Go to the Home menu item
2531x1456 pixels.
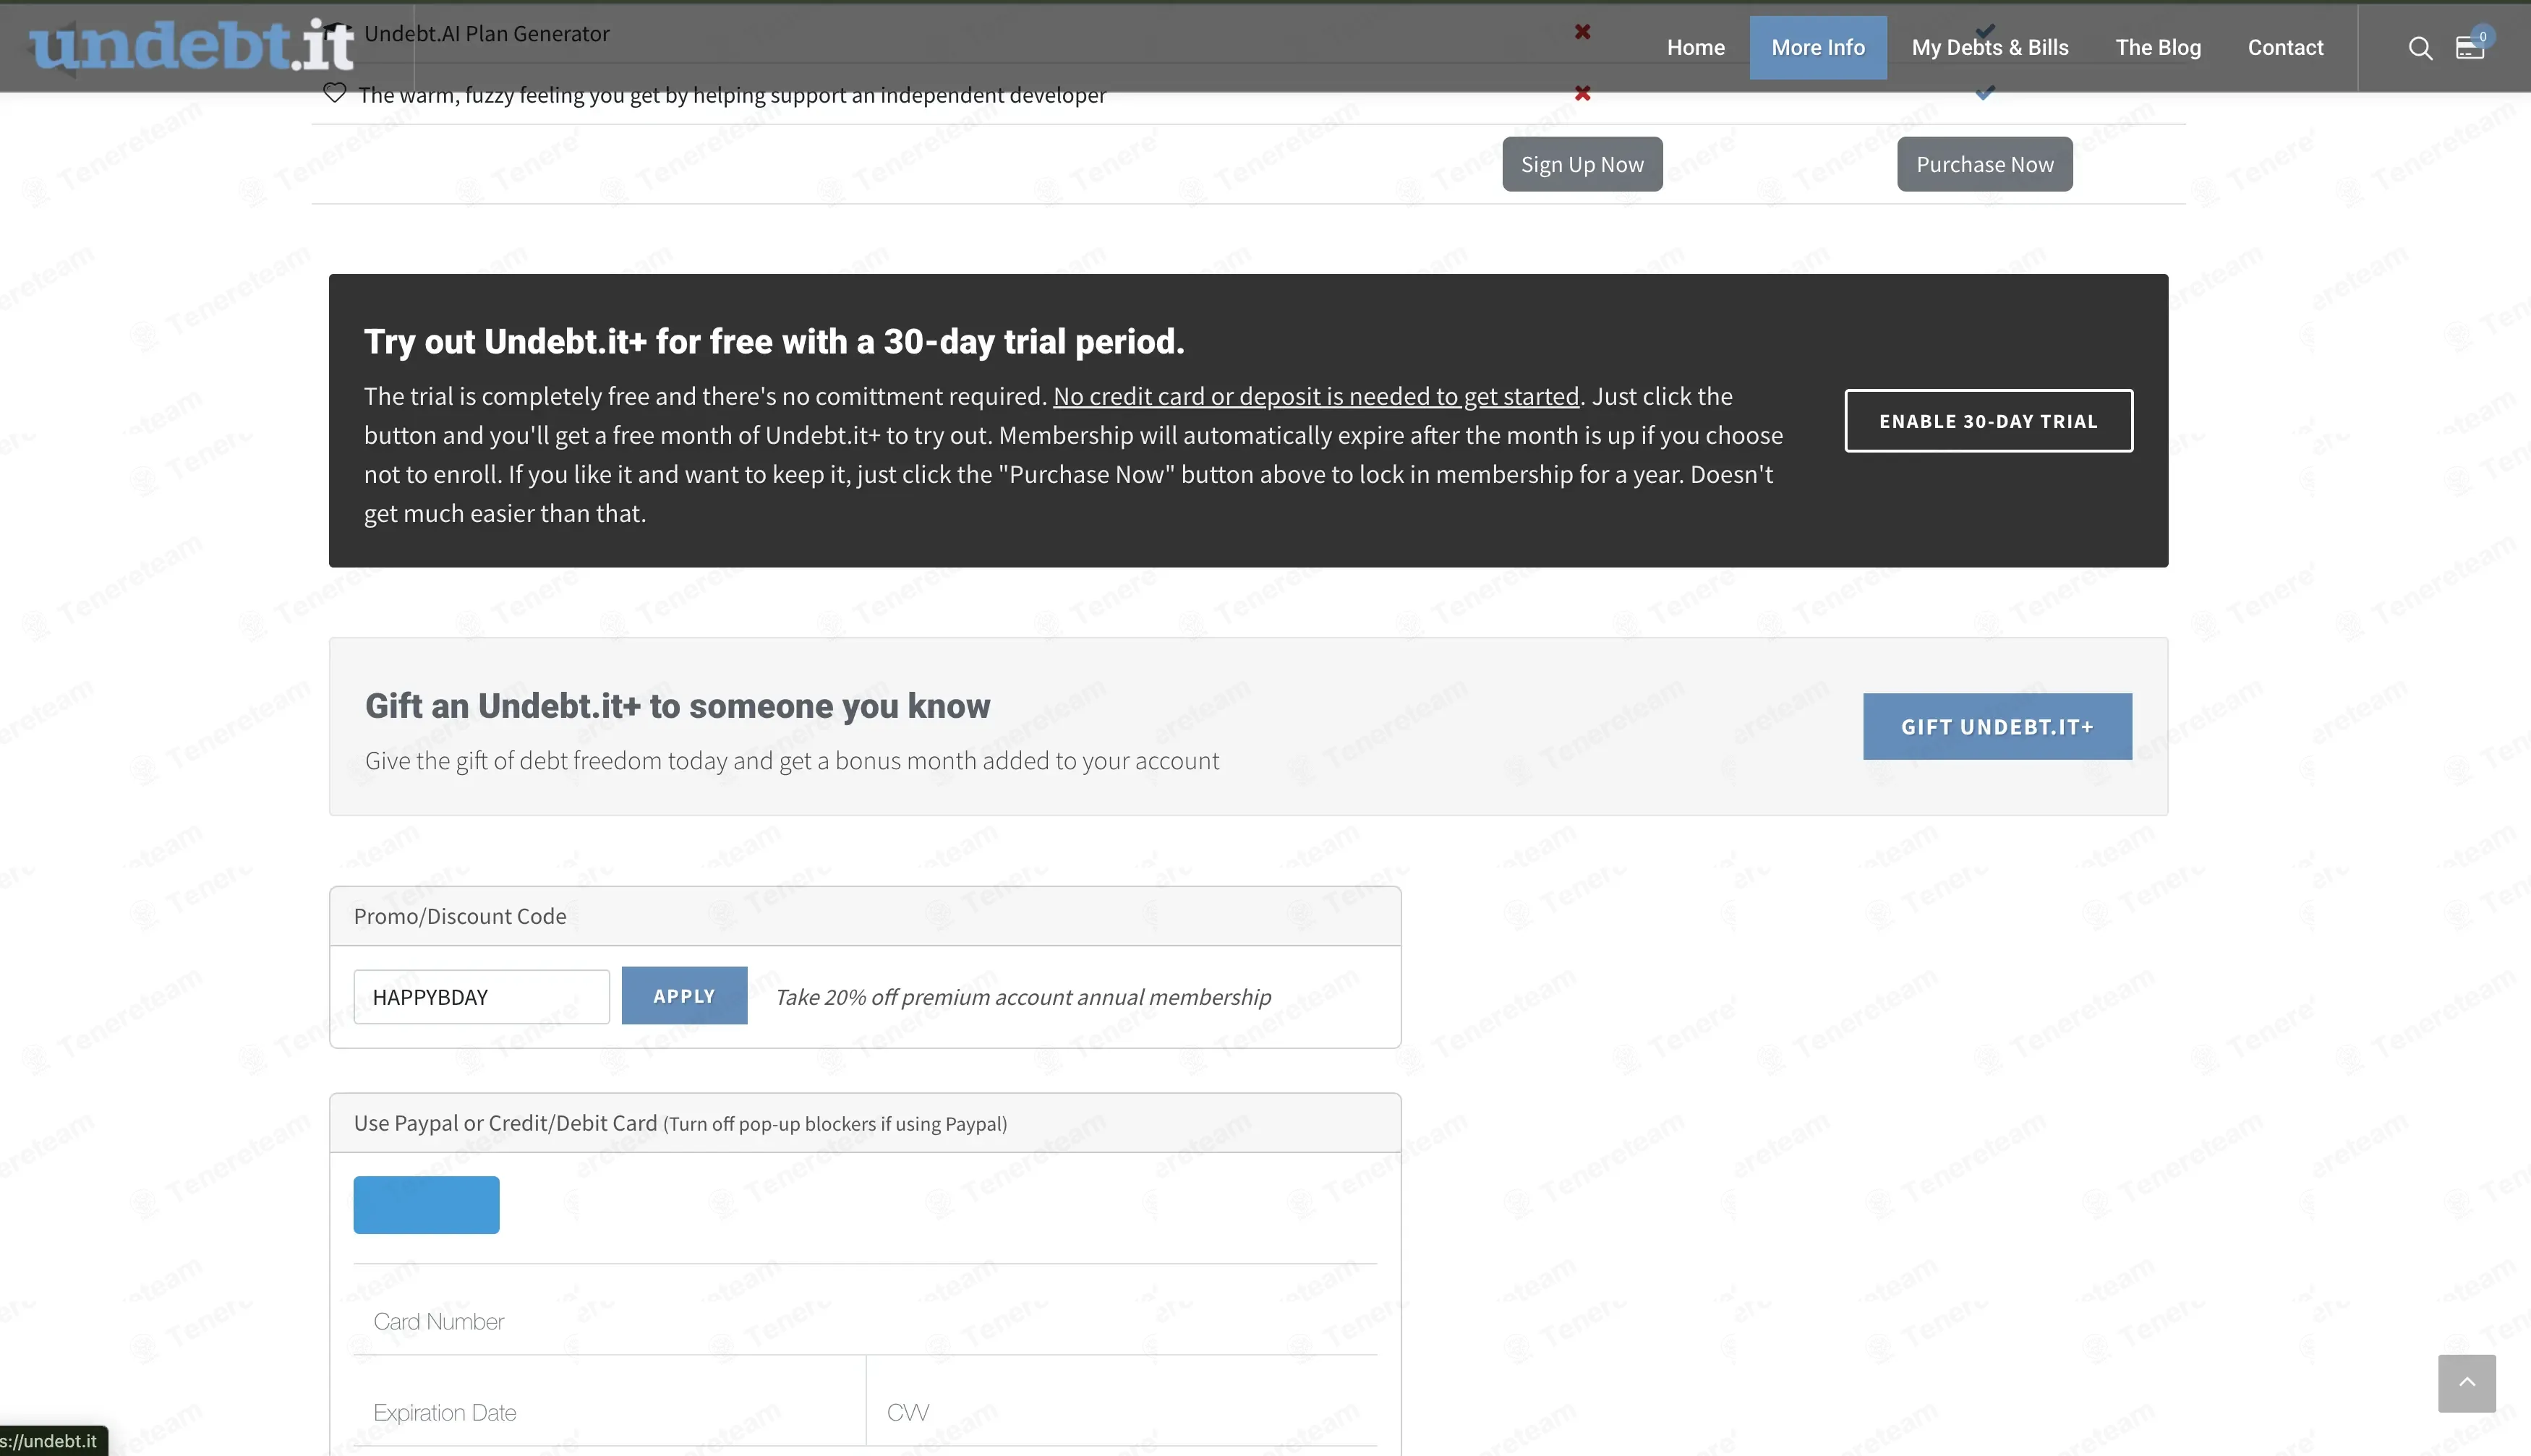click(x=1695, y=47)
